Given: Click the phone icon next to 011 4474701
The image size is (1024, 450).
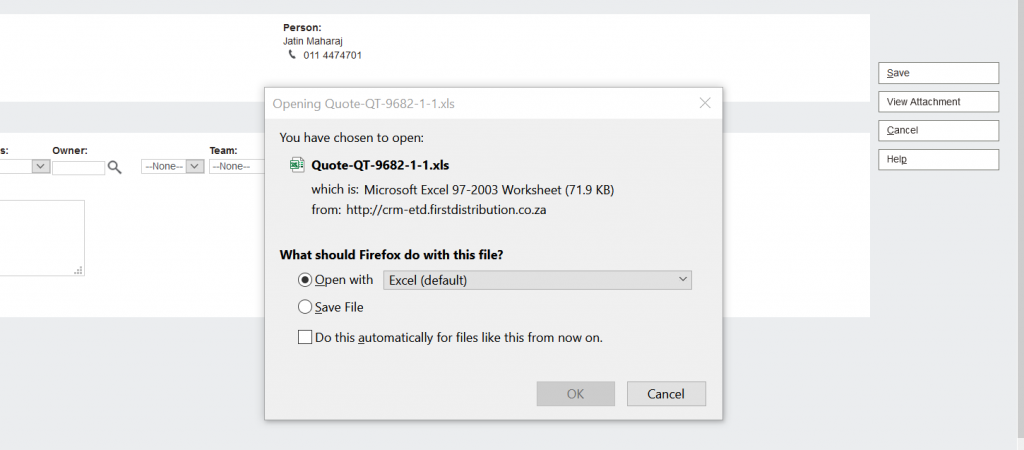Looking at the screenshot, I should tap(293, 55).
